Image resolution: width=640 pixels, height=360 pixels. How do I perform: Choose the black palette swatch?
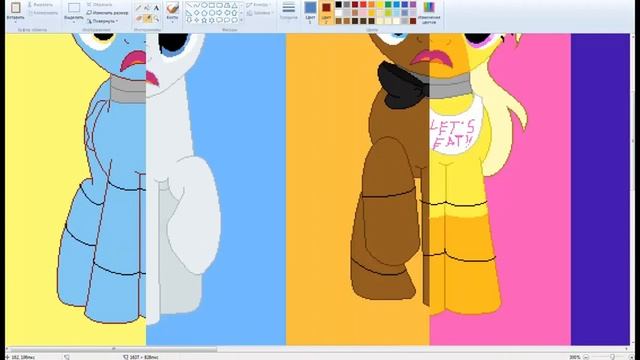(x=338, y=4)
